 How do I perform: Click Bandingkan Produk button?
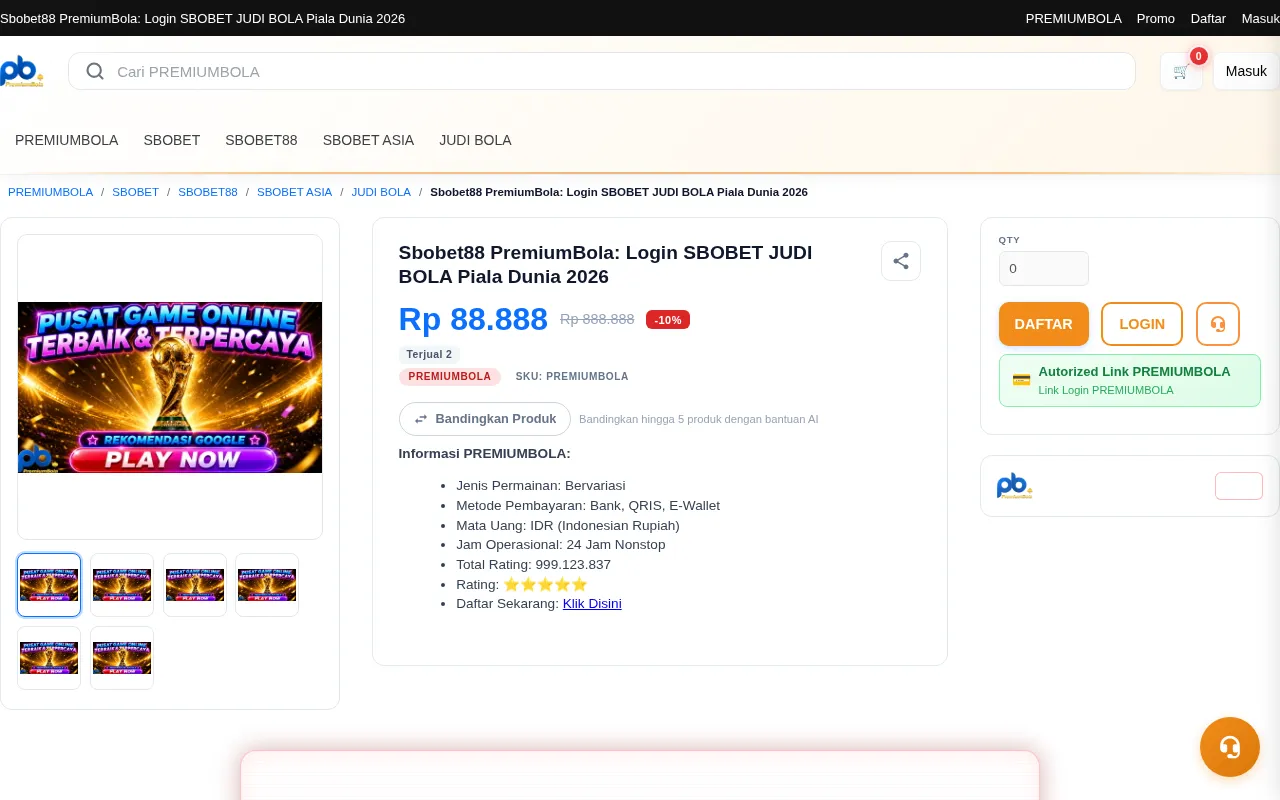coord(485,419)
